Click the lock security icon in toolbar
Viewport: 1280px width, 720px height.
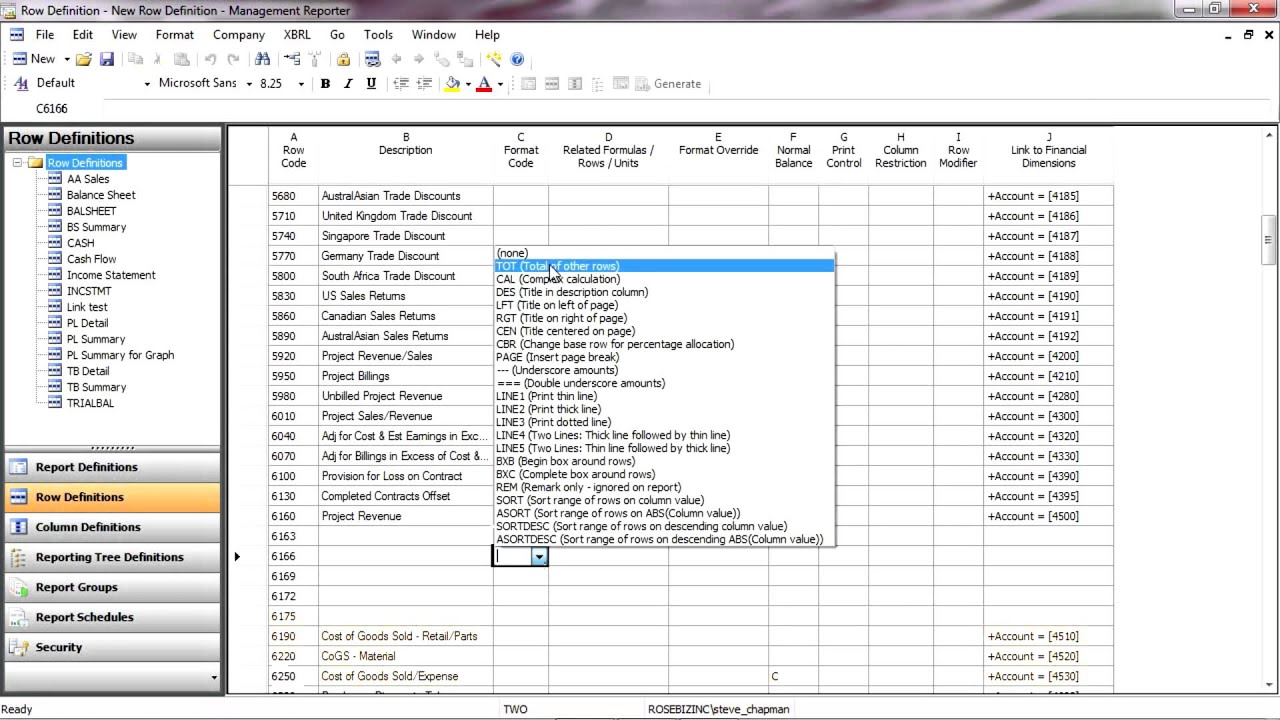tap(343, 59)
